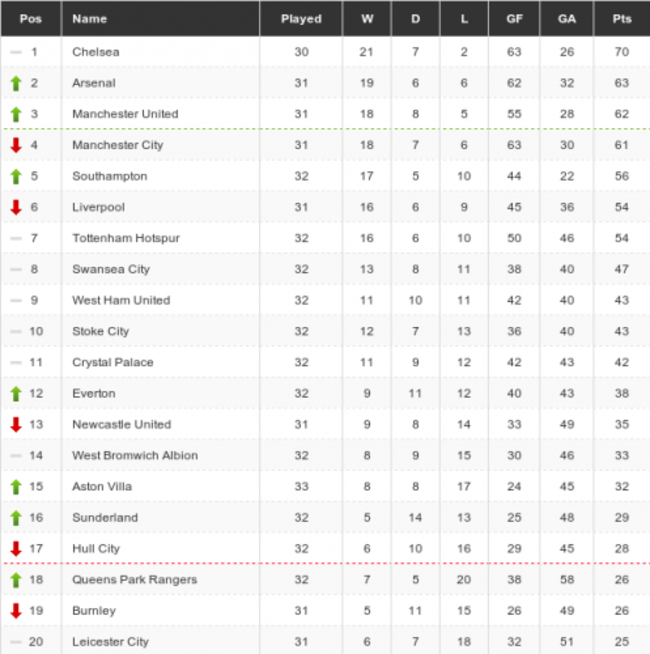Click the no-change dash icon beside Chelsea
Screen dimensions: 650x654
15,52
